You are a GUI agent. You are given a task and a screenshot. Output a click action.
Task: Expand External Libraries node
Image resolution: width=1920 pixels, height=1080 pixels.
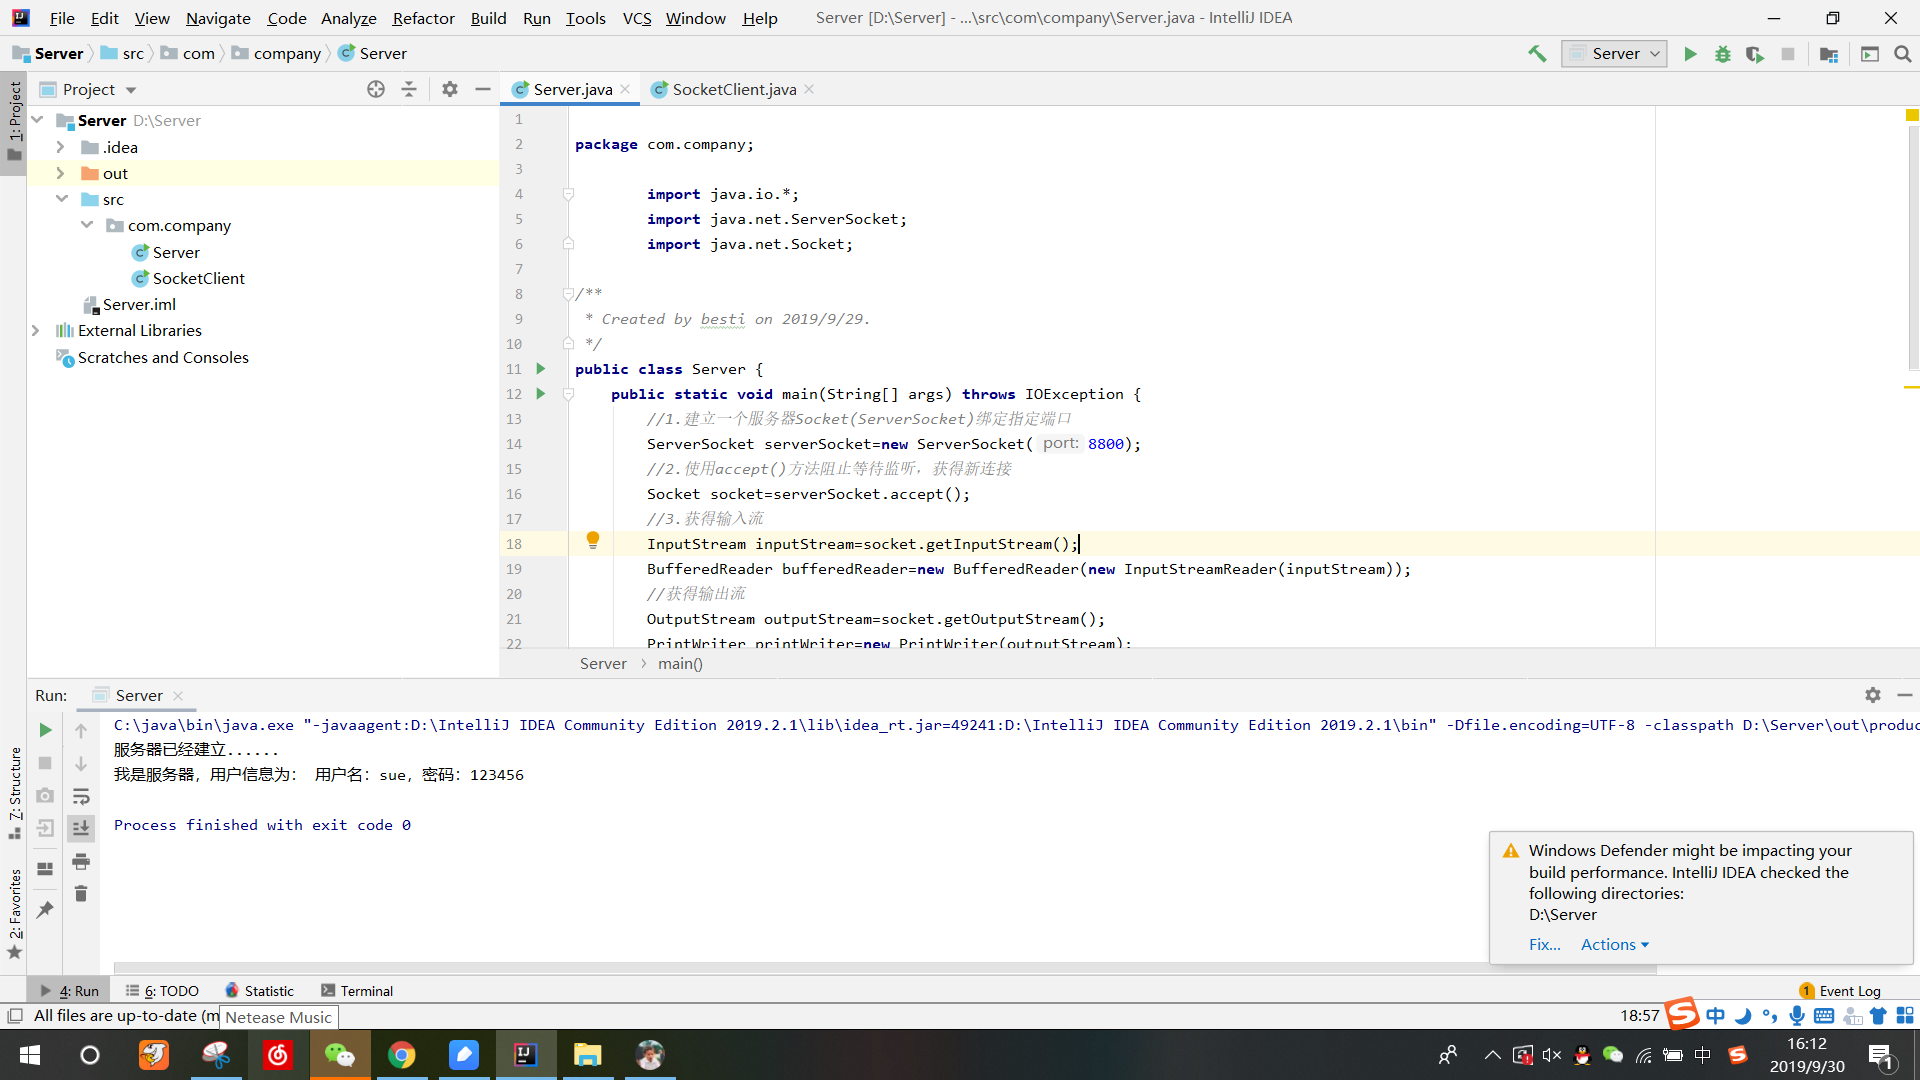pos(36,330)
